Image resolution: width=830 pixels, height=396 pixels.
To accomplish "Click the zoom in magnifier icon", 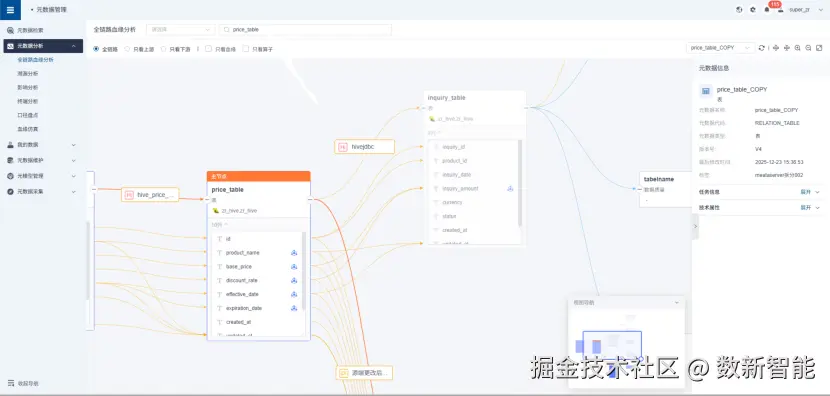I will (798, 48).
